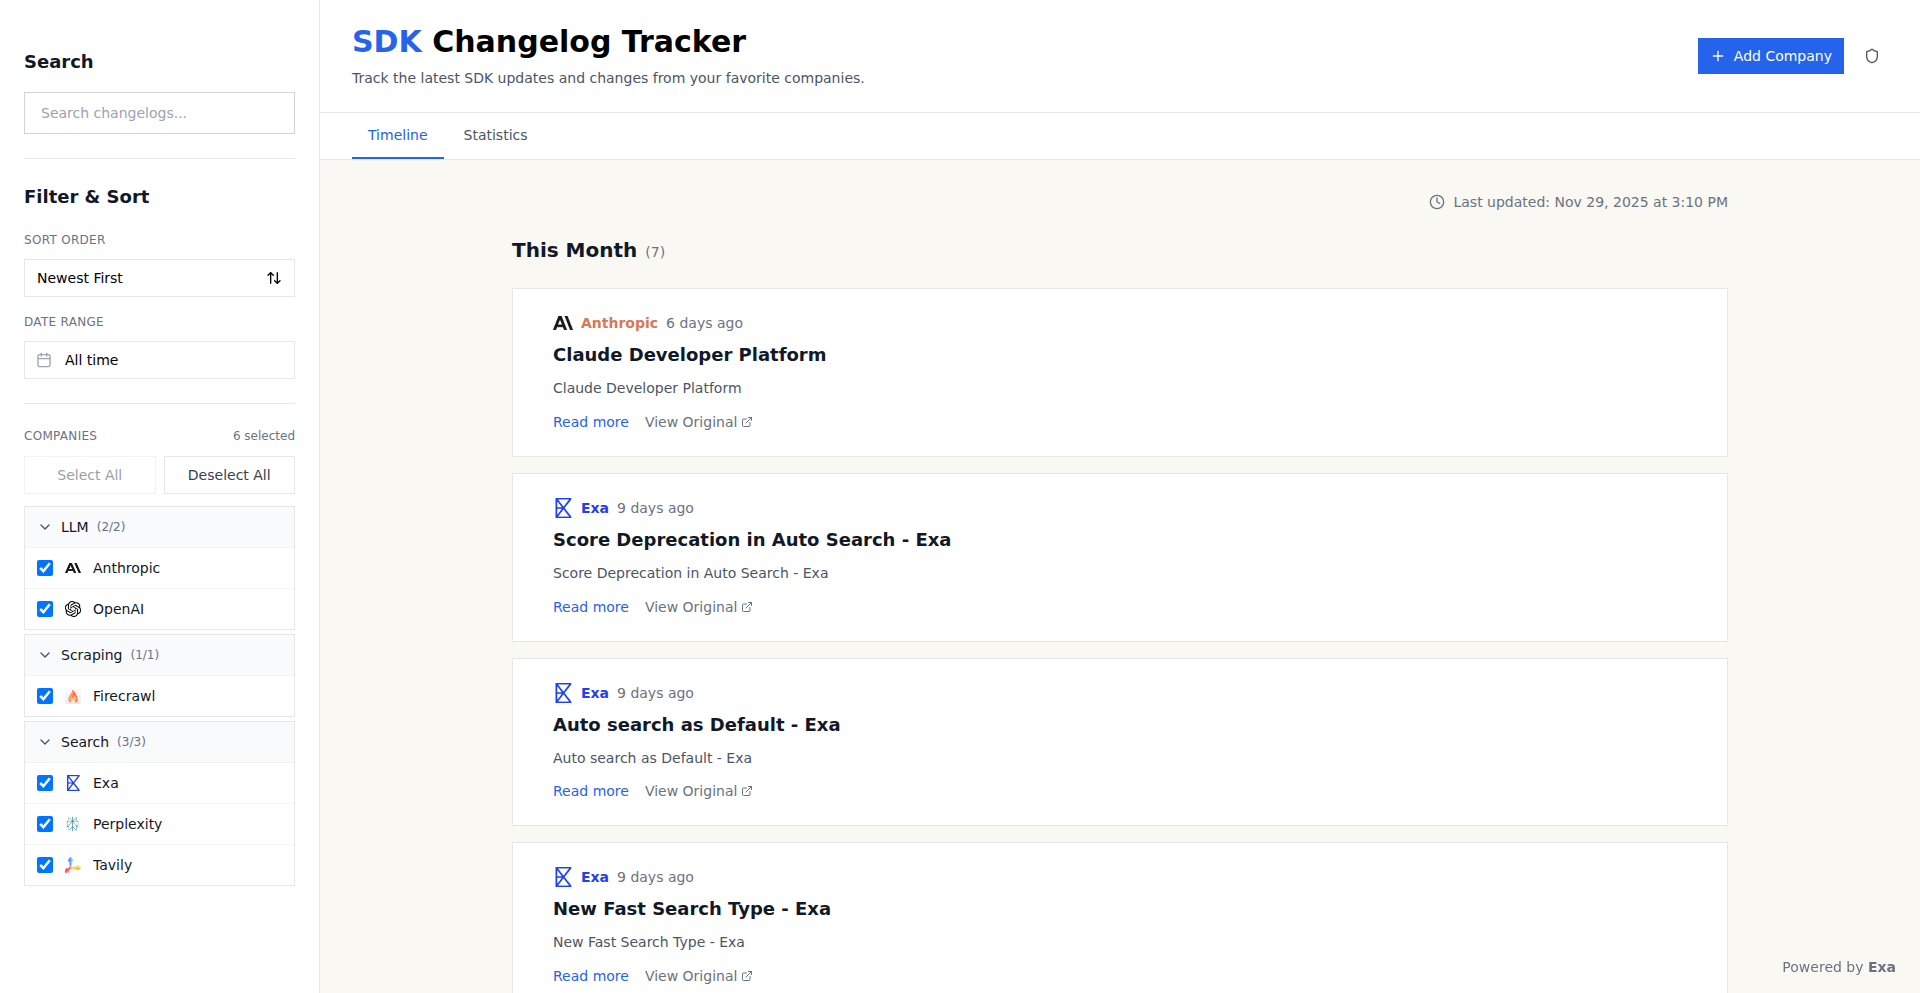Click the Anthropic logo in the first changelog card
The width and height of the screenshot is (1920, 993).
coord(563,323)
